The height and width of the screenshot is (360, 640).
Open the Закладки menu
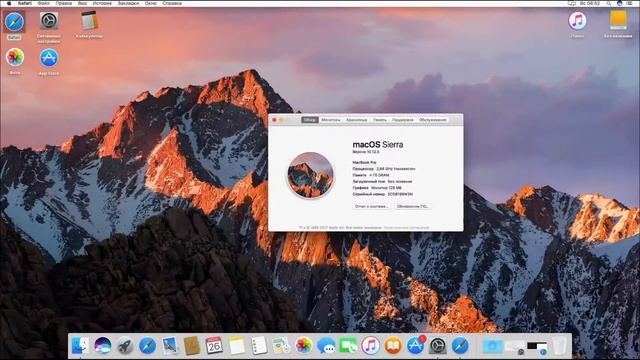[128, 3]
